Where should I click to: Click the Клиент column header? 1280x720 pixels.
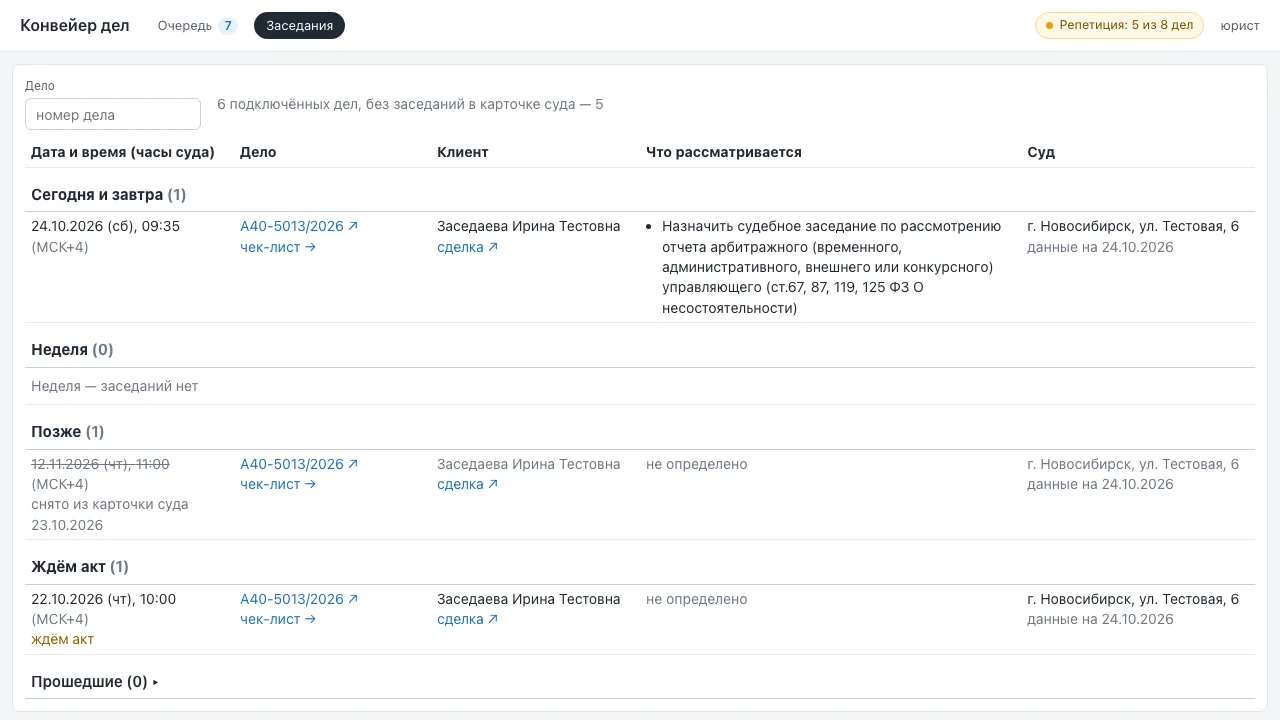pos(463,152)
